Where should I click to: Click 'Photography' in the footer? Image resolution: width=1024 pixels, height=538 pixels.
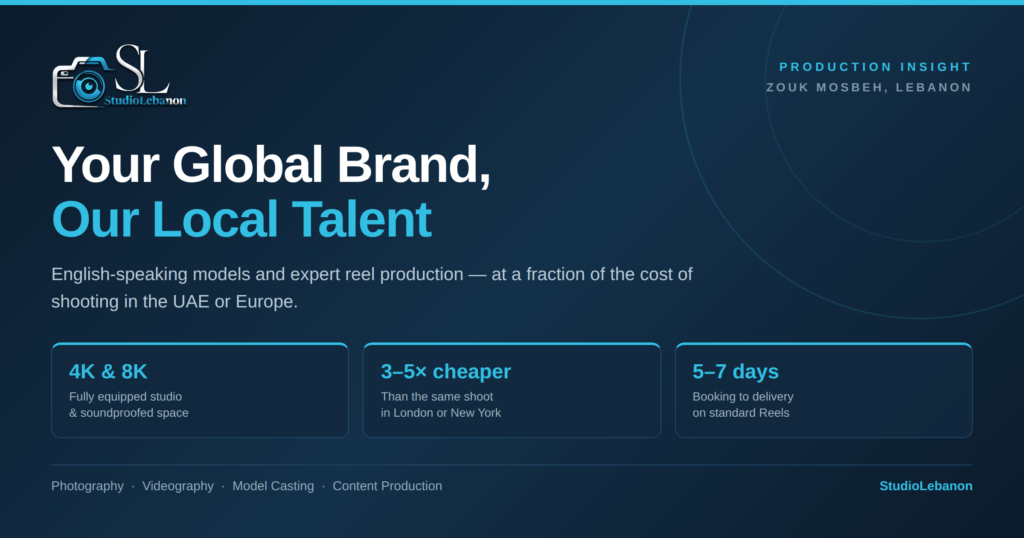click(x=88, y=486)
